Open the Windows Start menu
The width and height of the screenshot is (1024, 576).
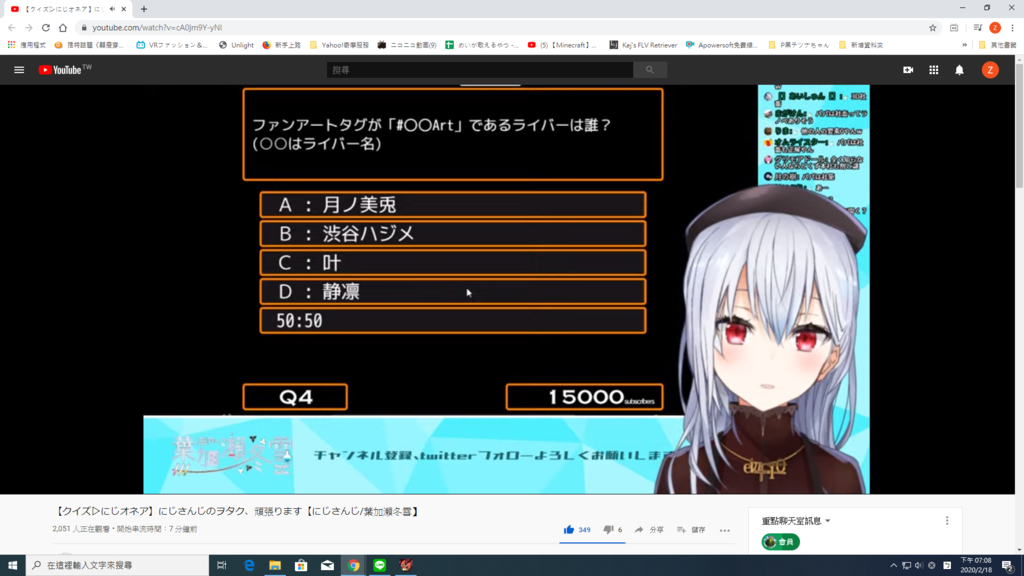tap(12, 565)
